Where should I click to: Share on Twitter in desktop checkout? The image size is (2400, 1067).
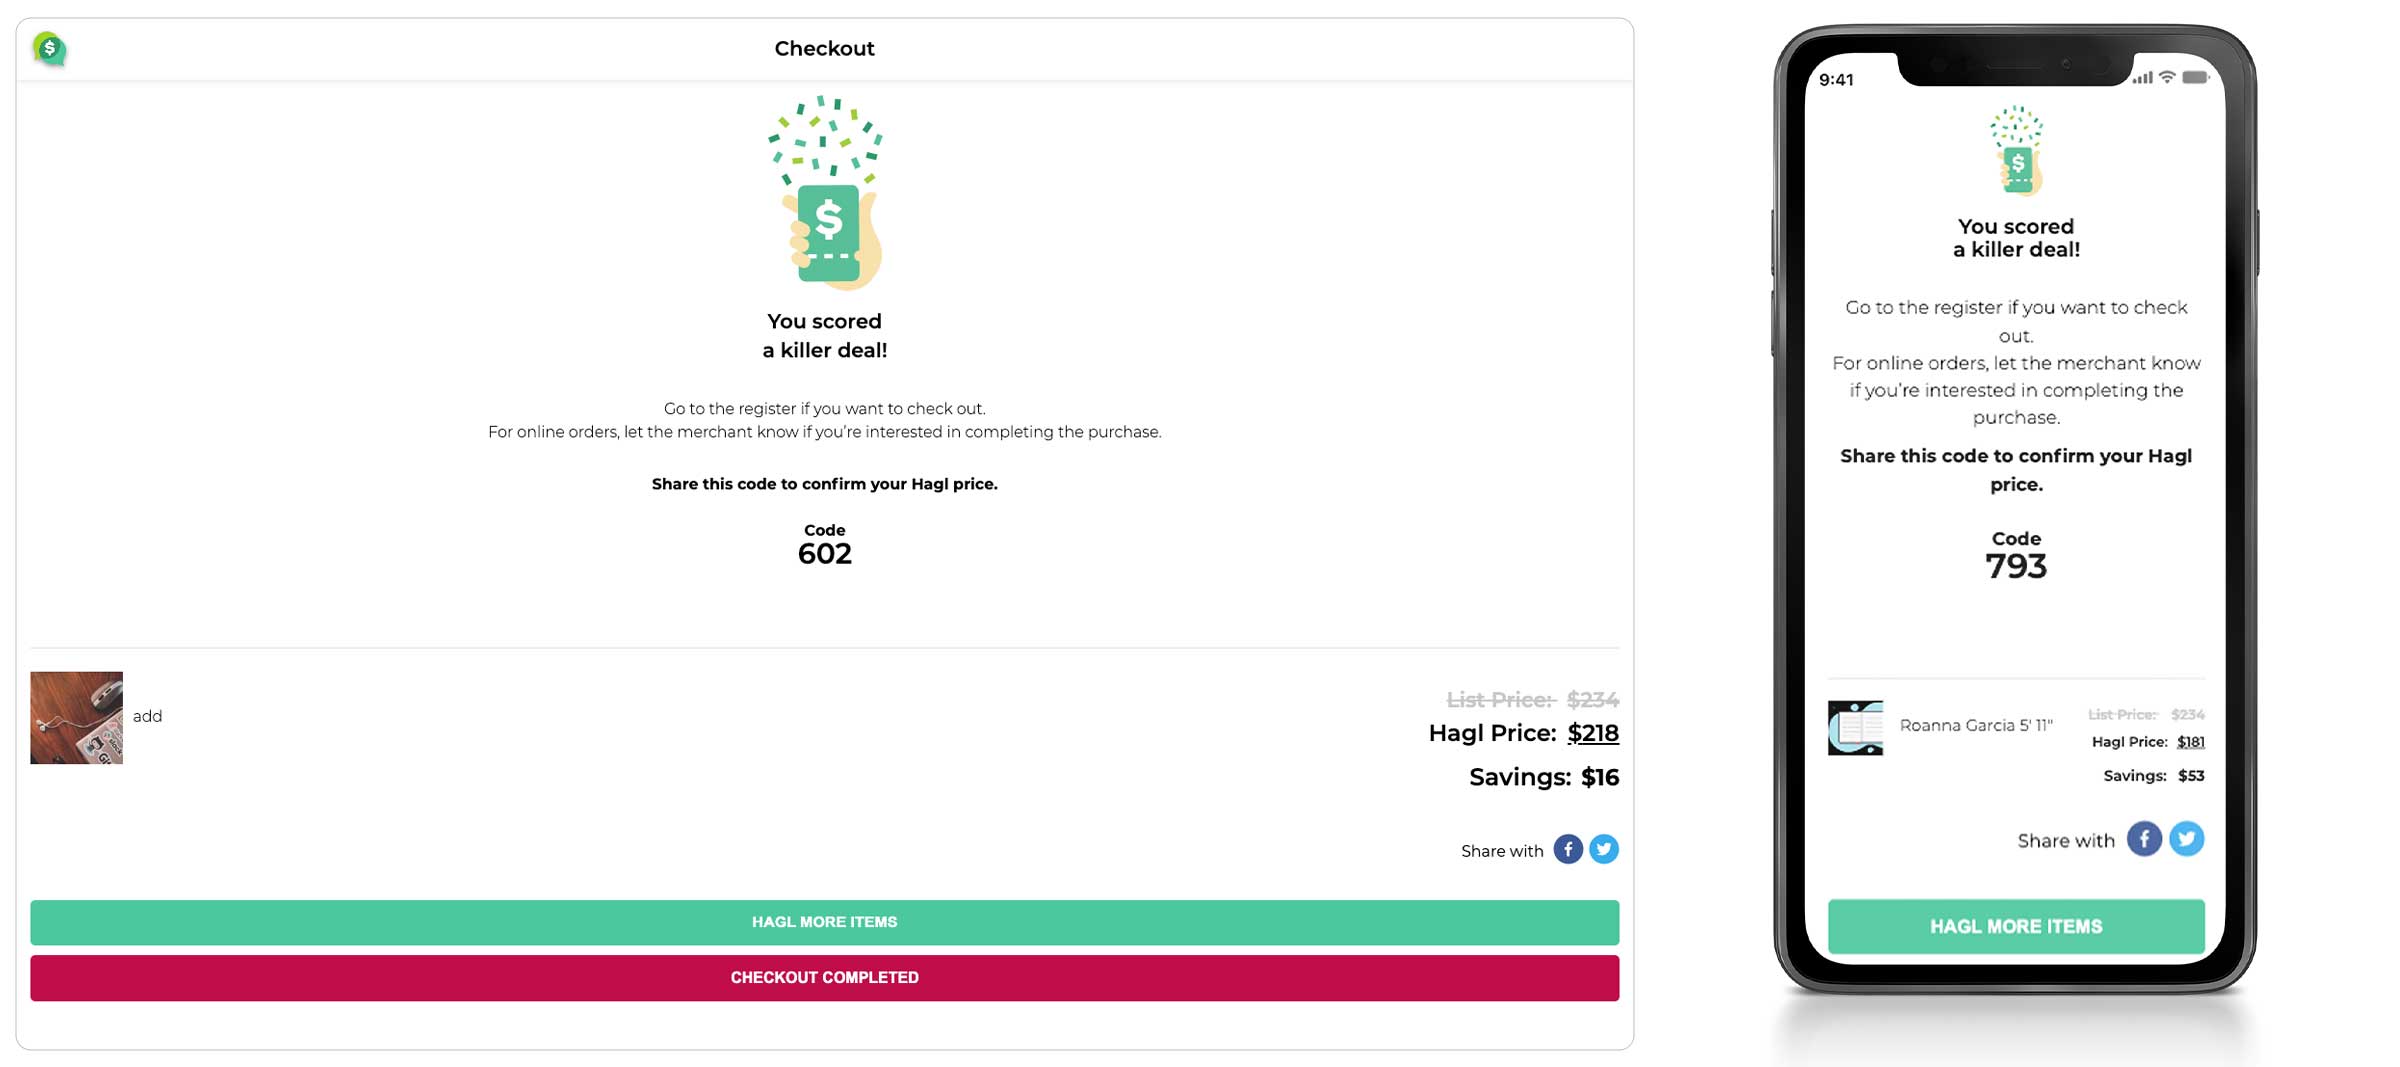pos(1604,849)
